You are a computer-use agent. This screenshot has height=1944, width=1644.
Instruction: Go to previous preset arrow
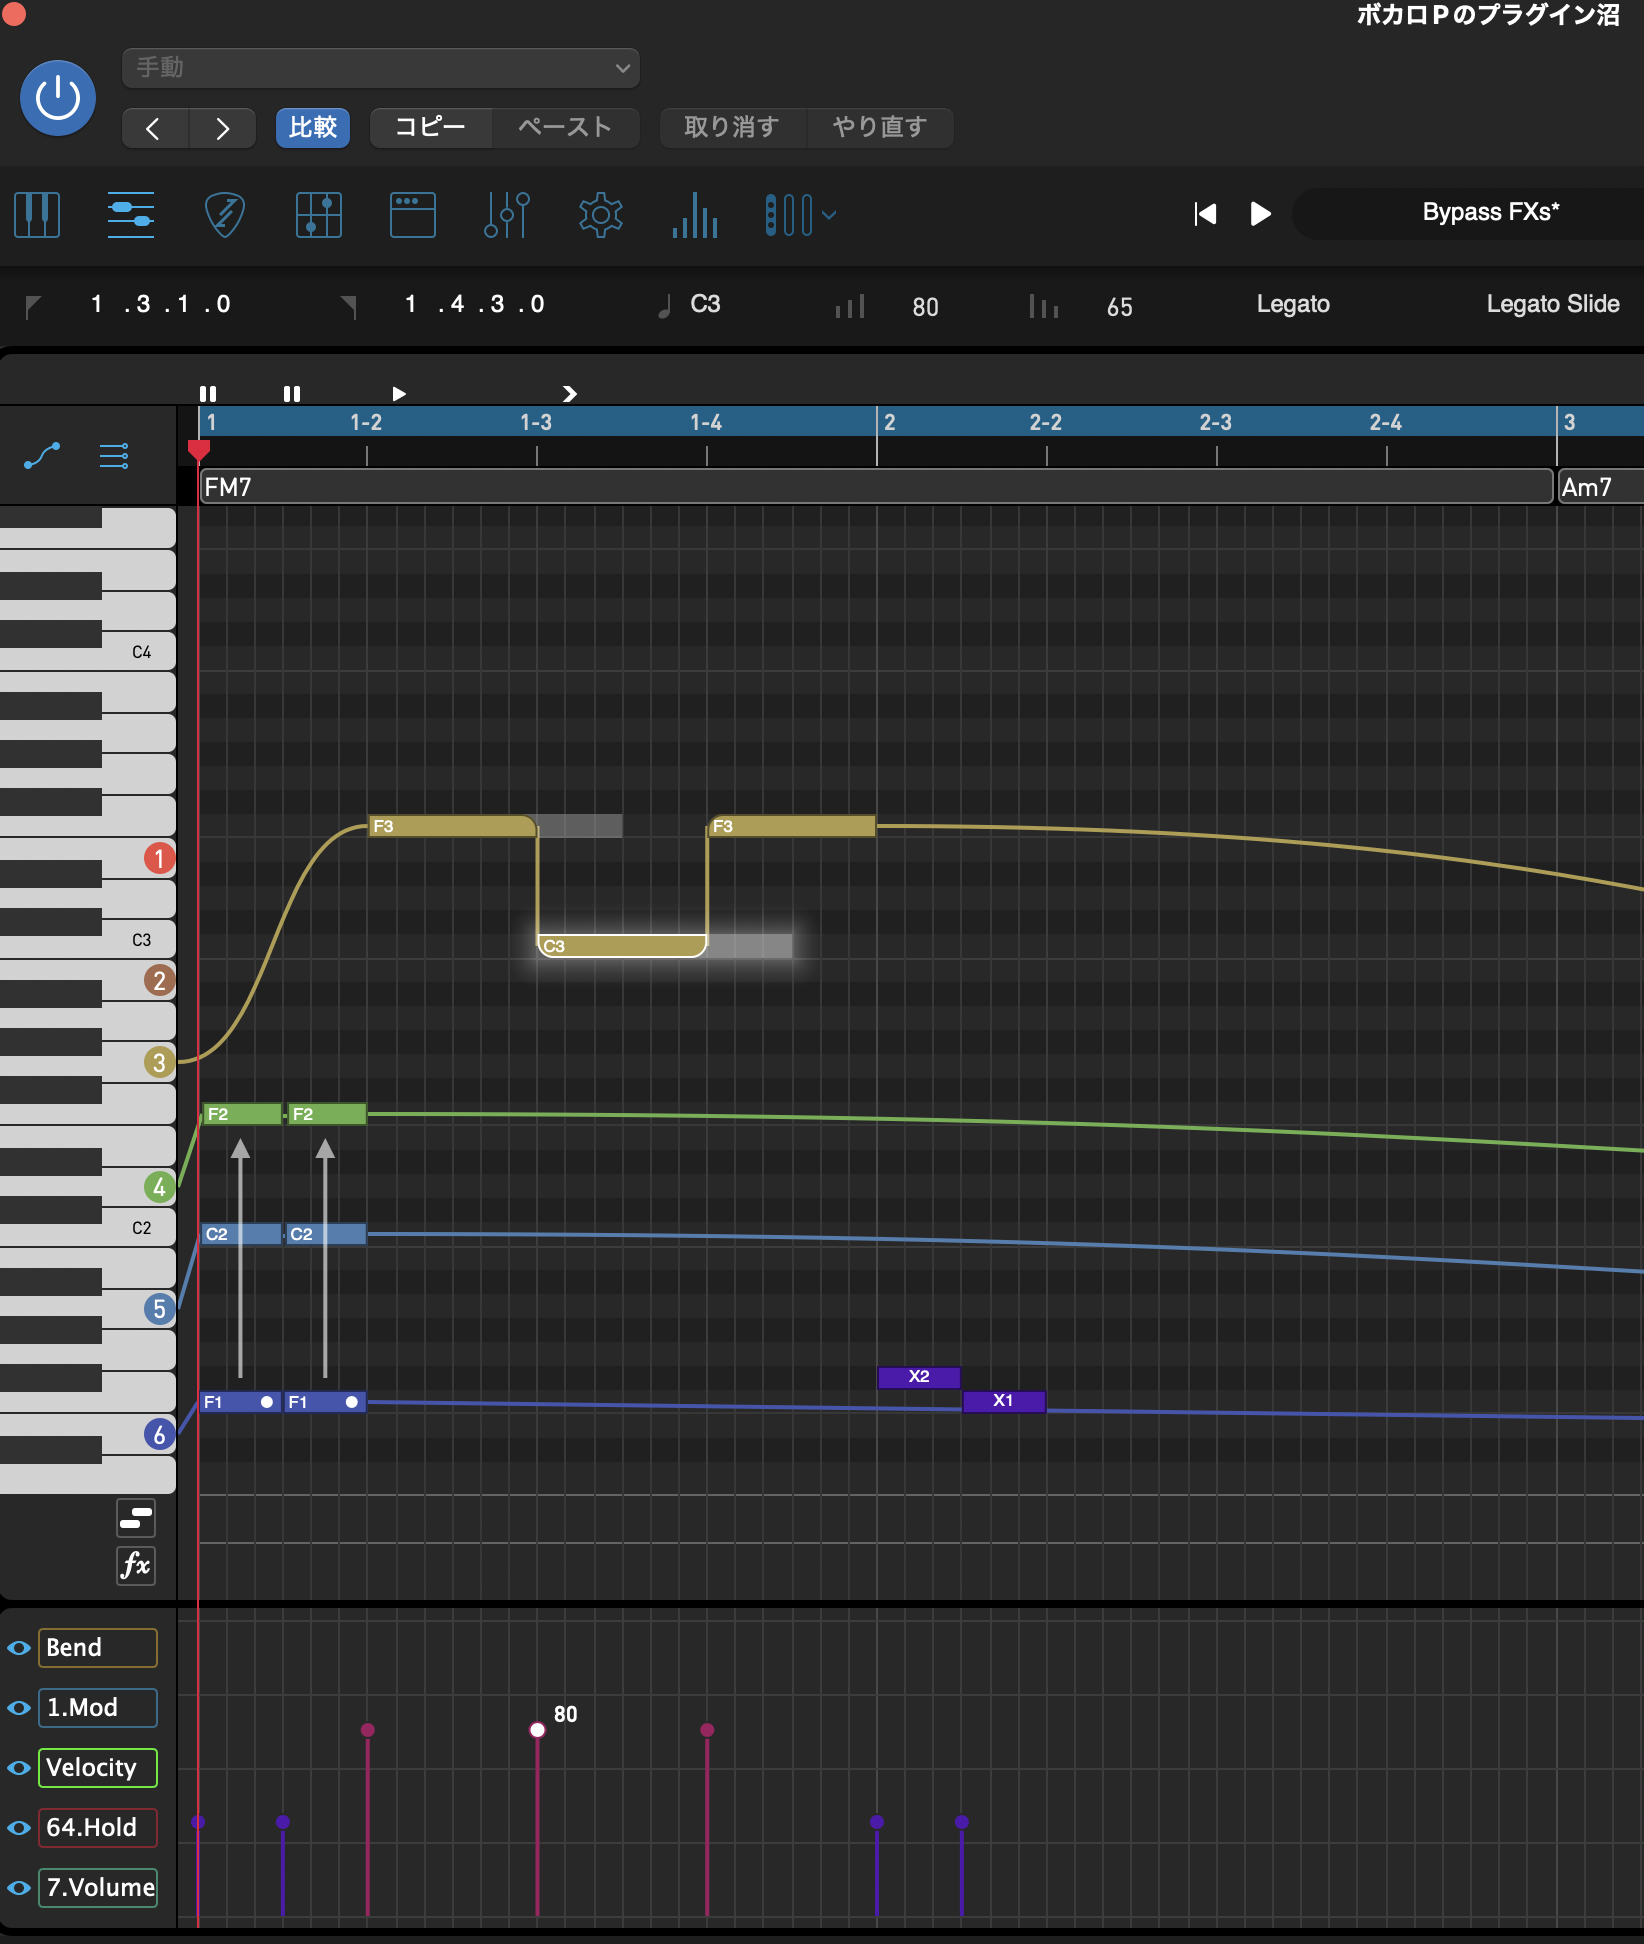coord(154,128)
